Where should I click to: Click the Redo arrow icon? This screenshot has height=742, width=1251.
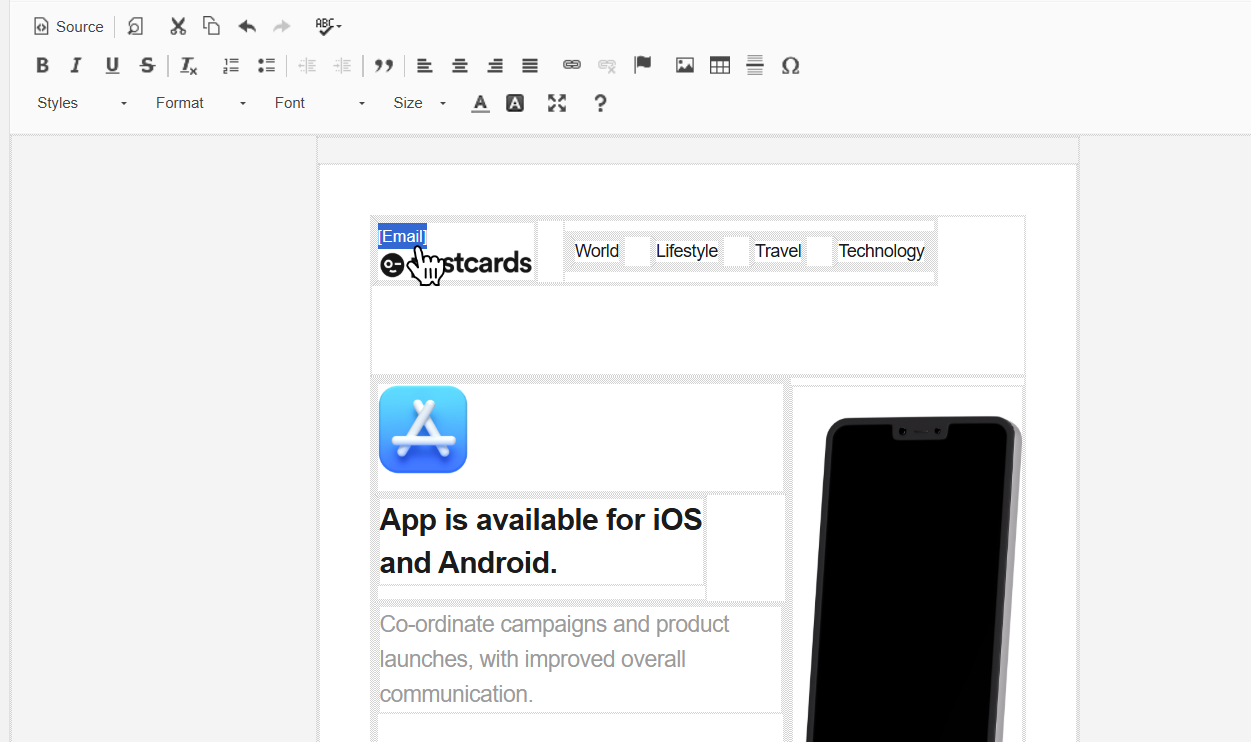(x=282, y=26)
